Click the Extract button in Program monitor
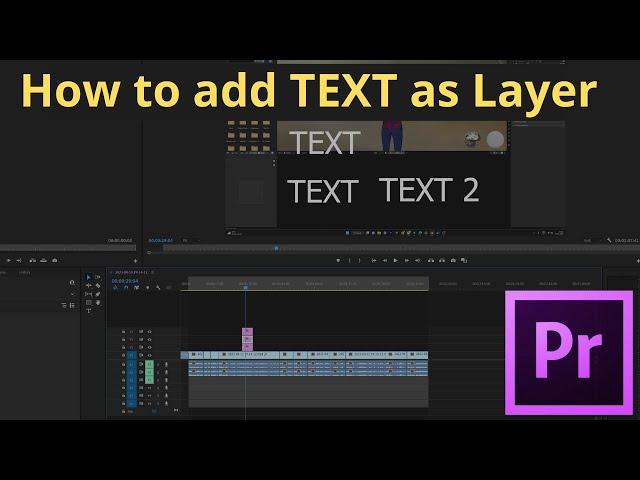This screenshot has height=480, width=640. point(442,260)
